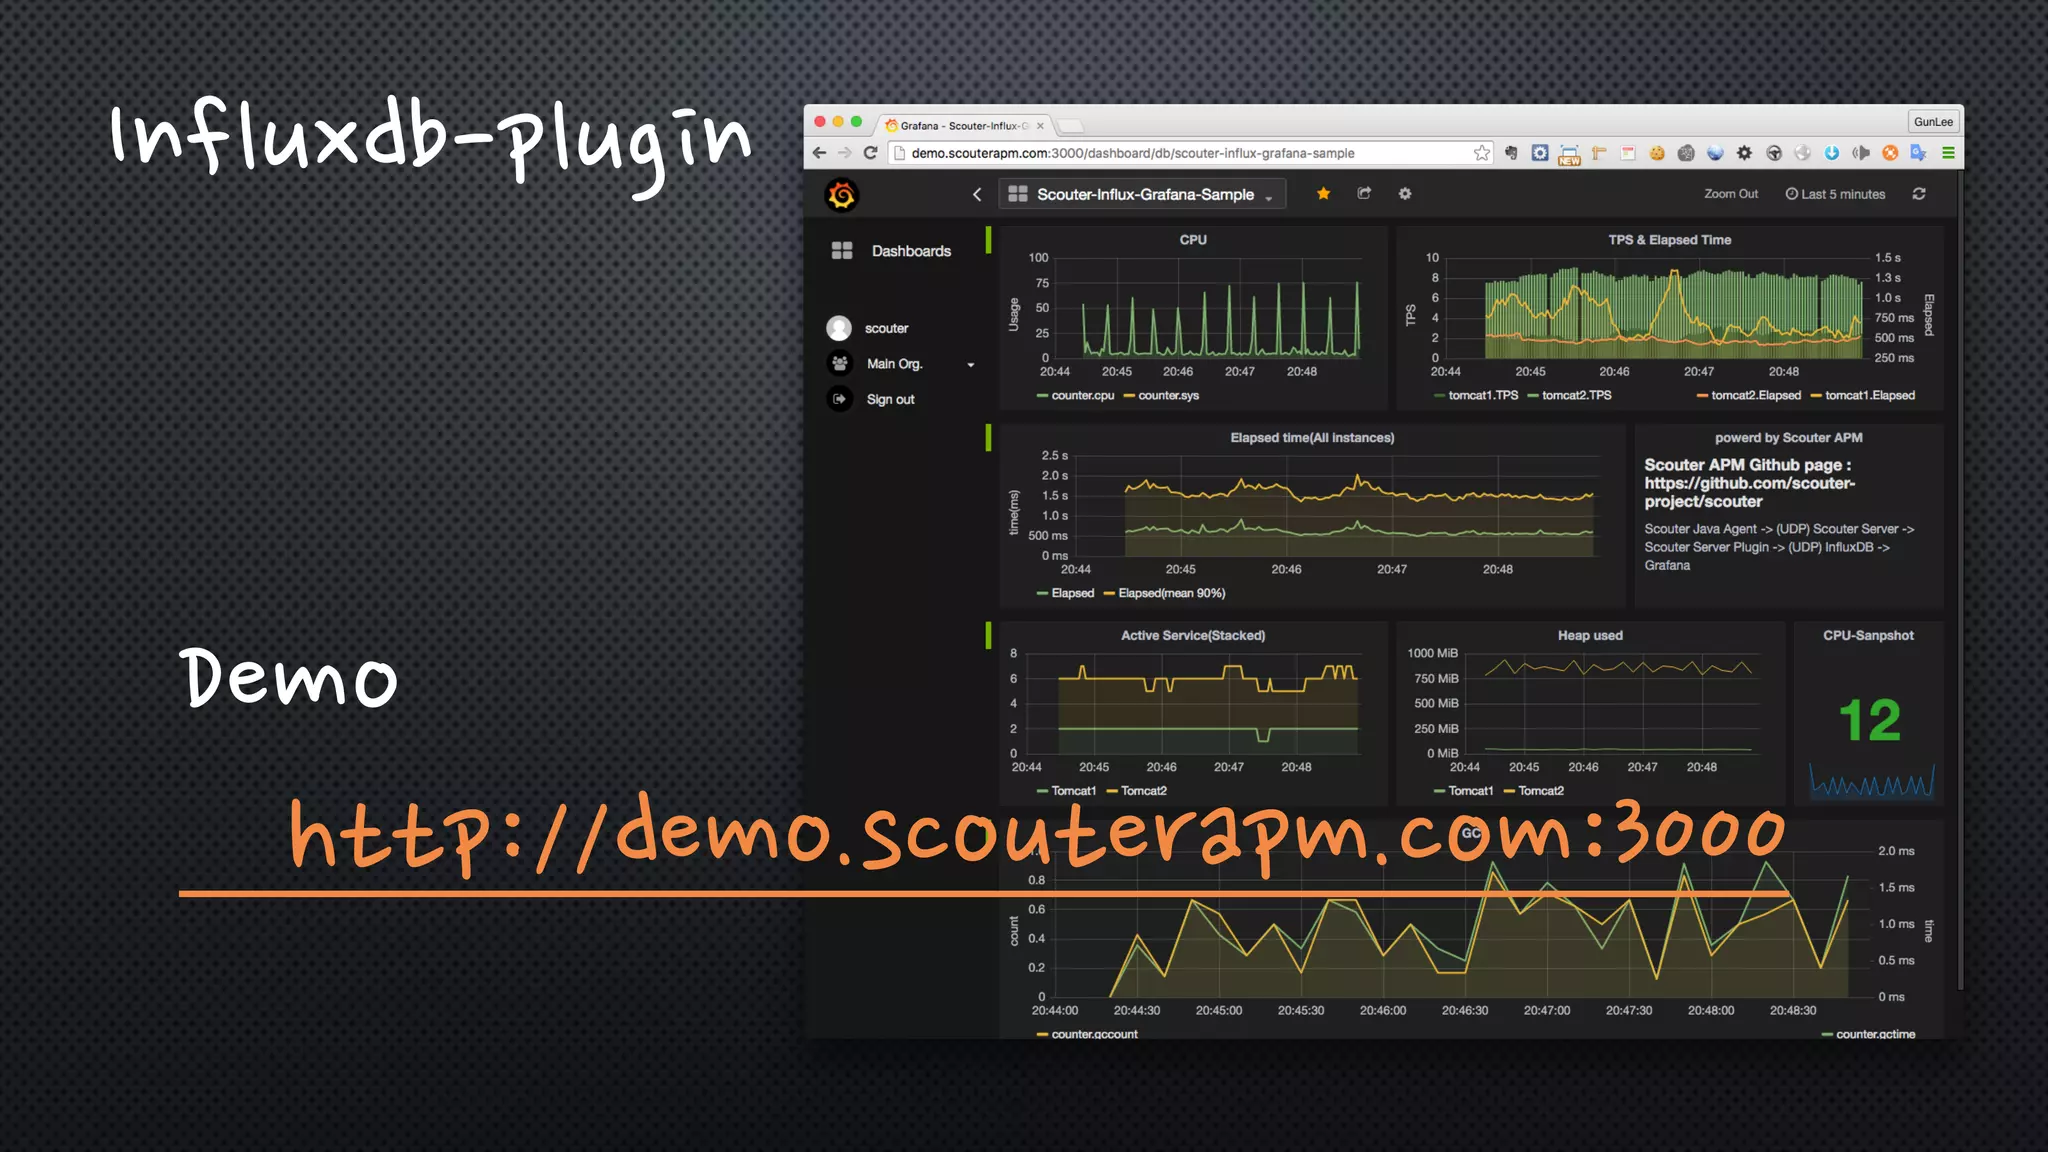Bookmark the page with the address bar star
This screenshot has width=2048, height=1152.
coord(1481,153)
